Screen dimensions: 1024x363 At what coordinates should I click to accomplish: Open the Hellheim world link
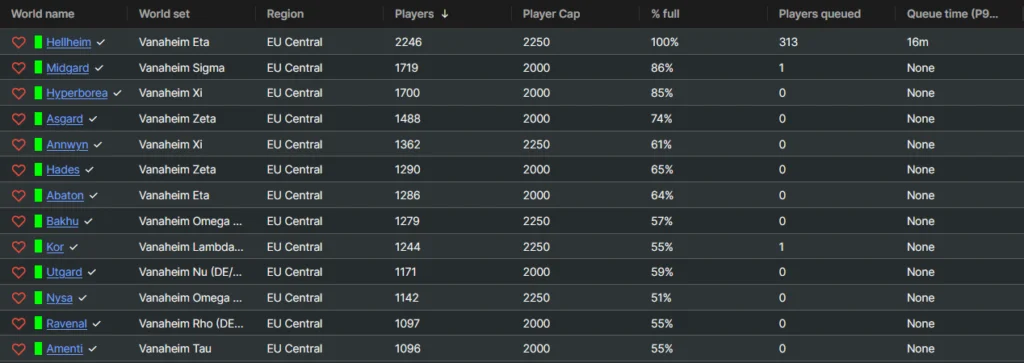pyautogui.click(x=69, y=42)
